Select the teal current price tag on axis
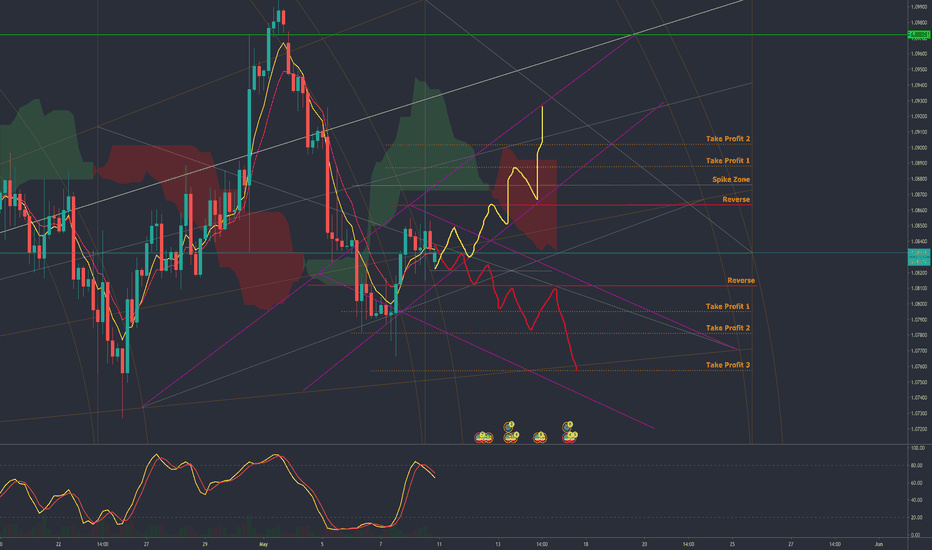The width and height of the screenshot is (932, 550). tap(919, 257)
